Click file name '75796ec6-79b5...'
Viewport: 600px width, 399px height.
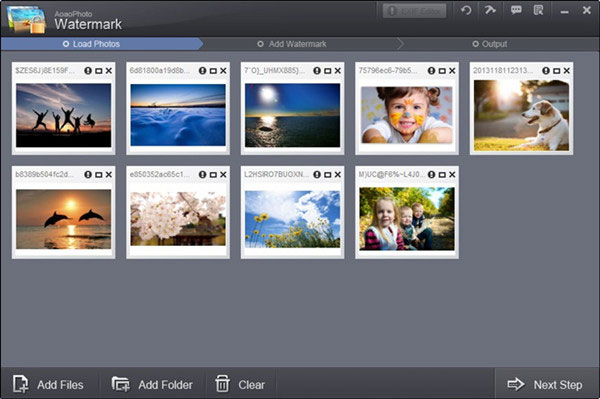(x=388, y=71)
